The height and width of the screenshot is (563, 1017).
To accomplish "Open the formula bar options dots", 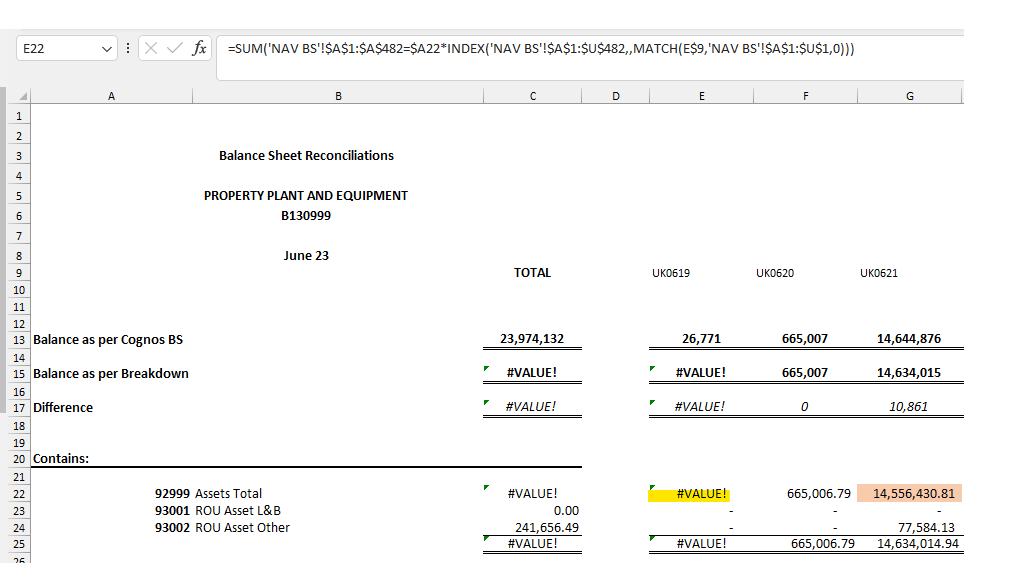I will (128, 48).
